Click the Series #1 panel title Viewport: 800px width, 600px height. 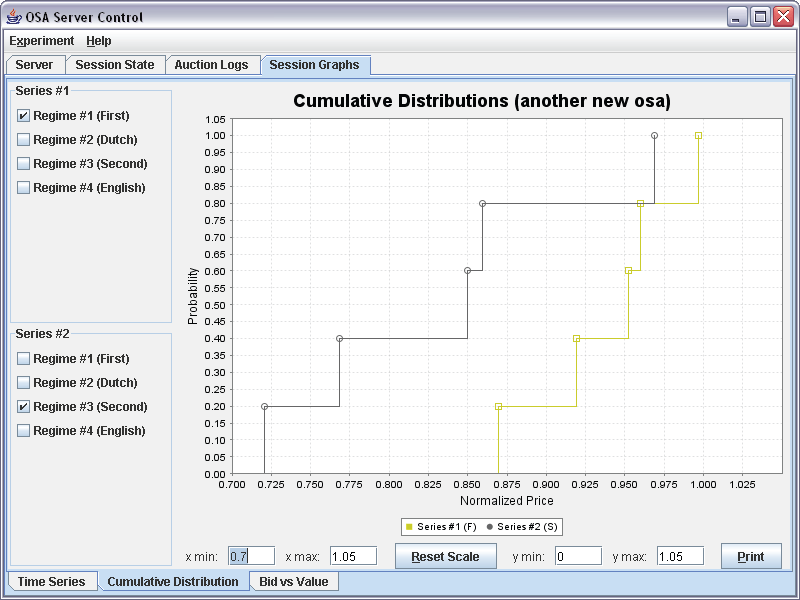click(x=42, y=91)
